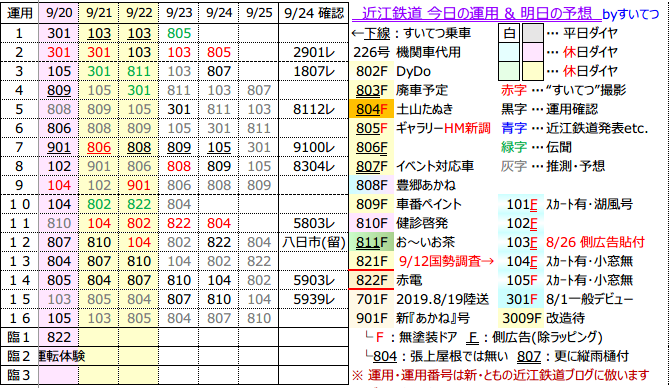This screenshot has width=669, height=388.
Task: Click the 運用 header cell
Action: pos(20,13)
